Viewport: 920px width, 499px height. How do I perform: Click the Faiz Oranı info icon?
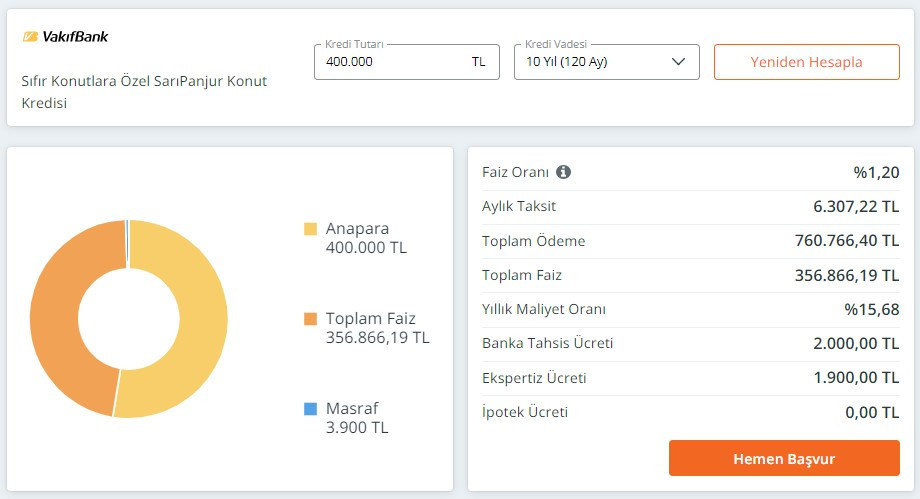563,172
